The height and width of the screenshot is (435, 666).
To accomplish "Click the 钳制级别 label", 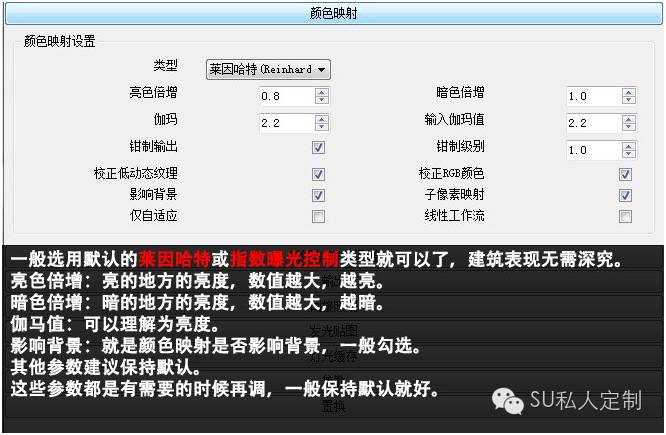I will pos(460,146).
